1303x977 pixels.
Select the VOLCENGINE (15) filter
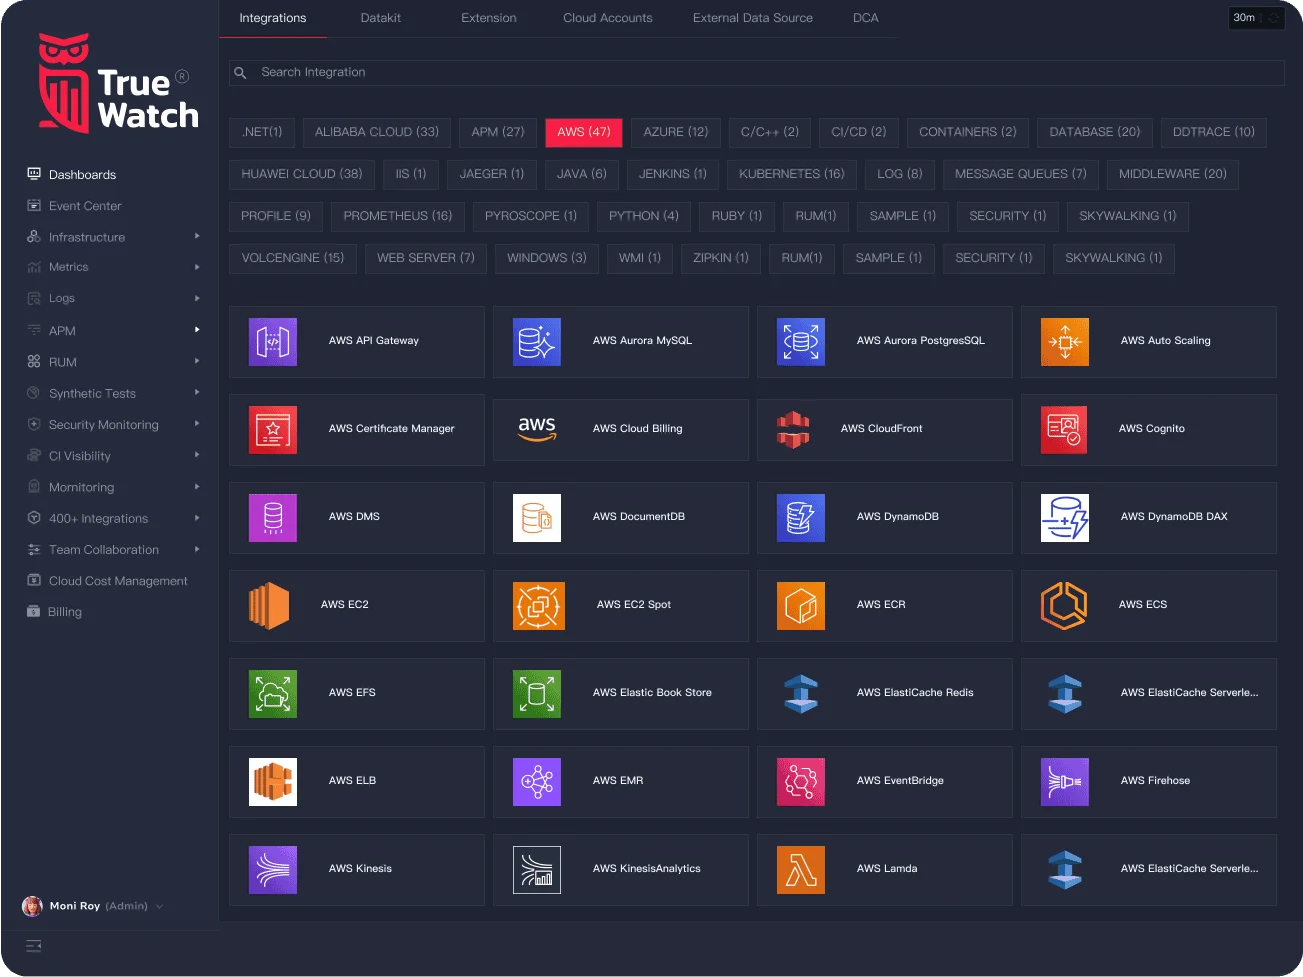293,258
